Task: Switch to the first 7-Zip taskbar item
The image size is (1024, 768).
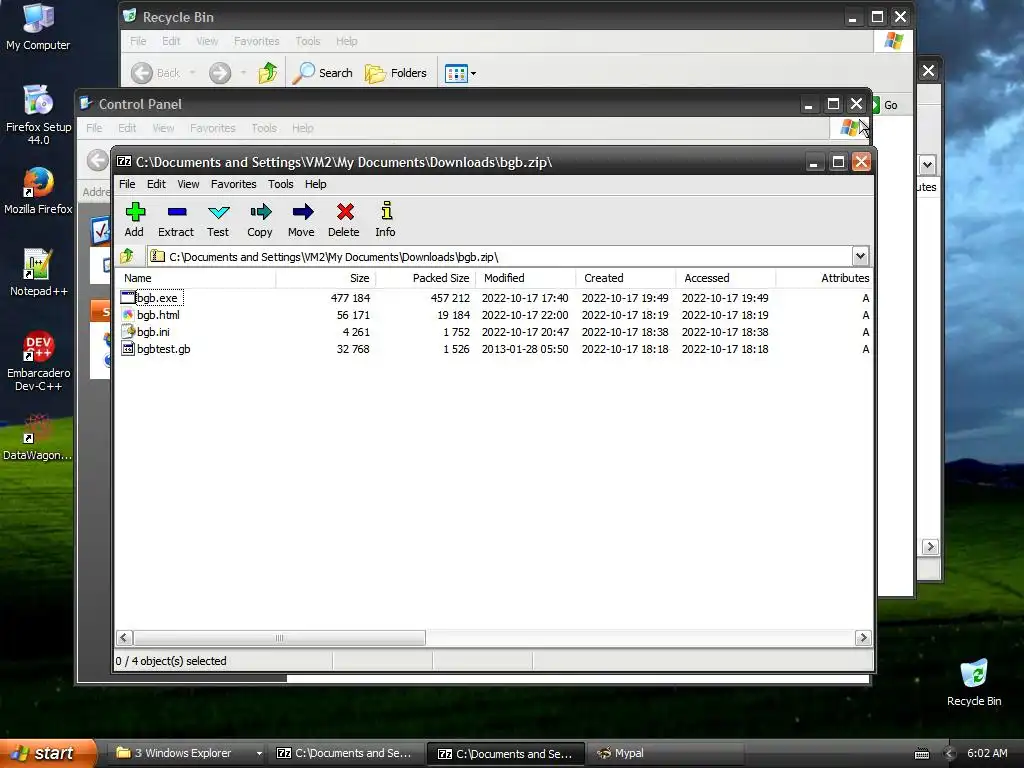Action: pos(347,753)
